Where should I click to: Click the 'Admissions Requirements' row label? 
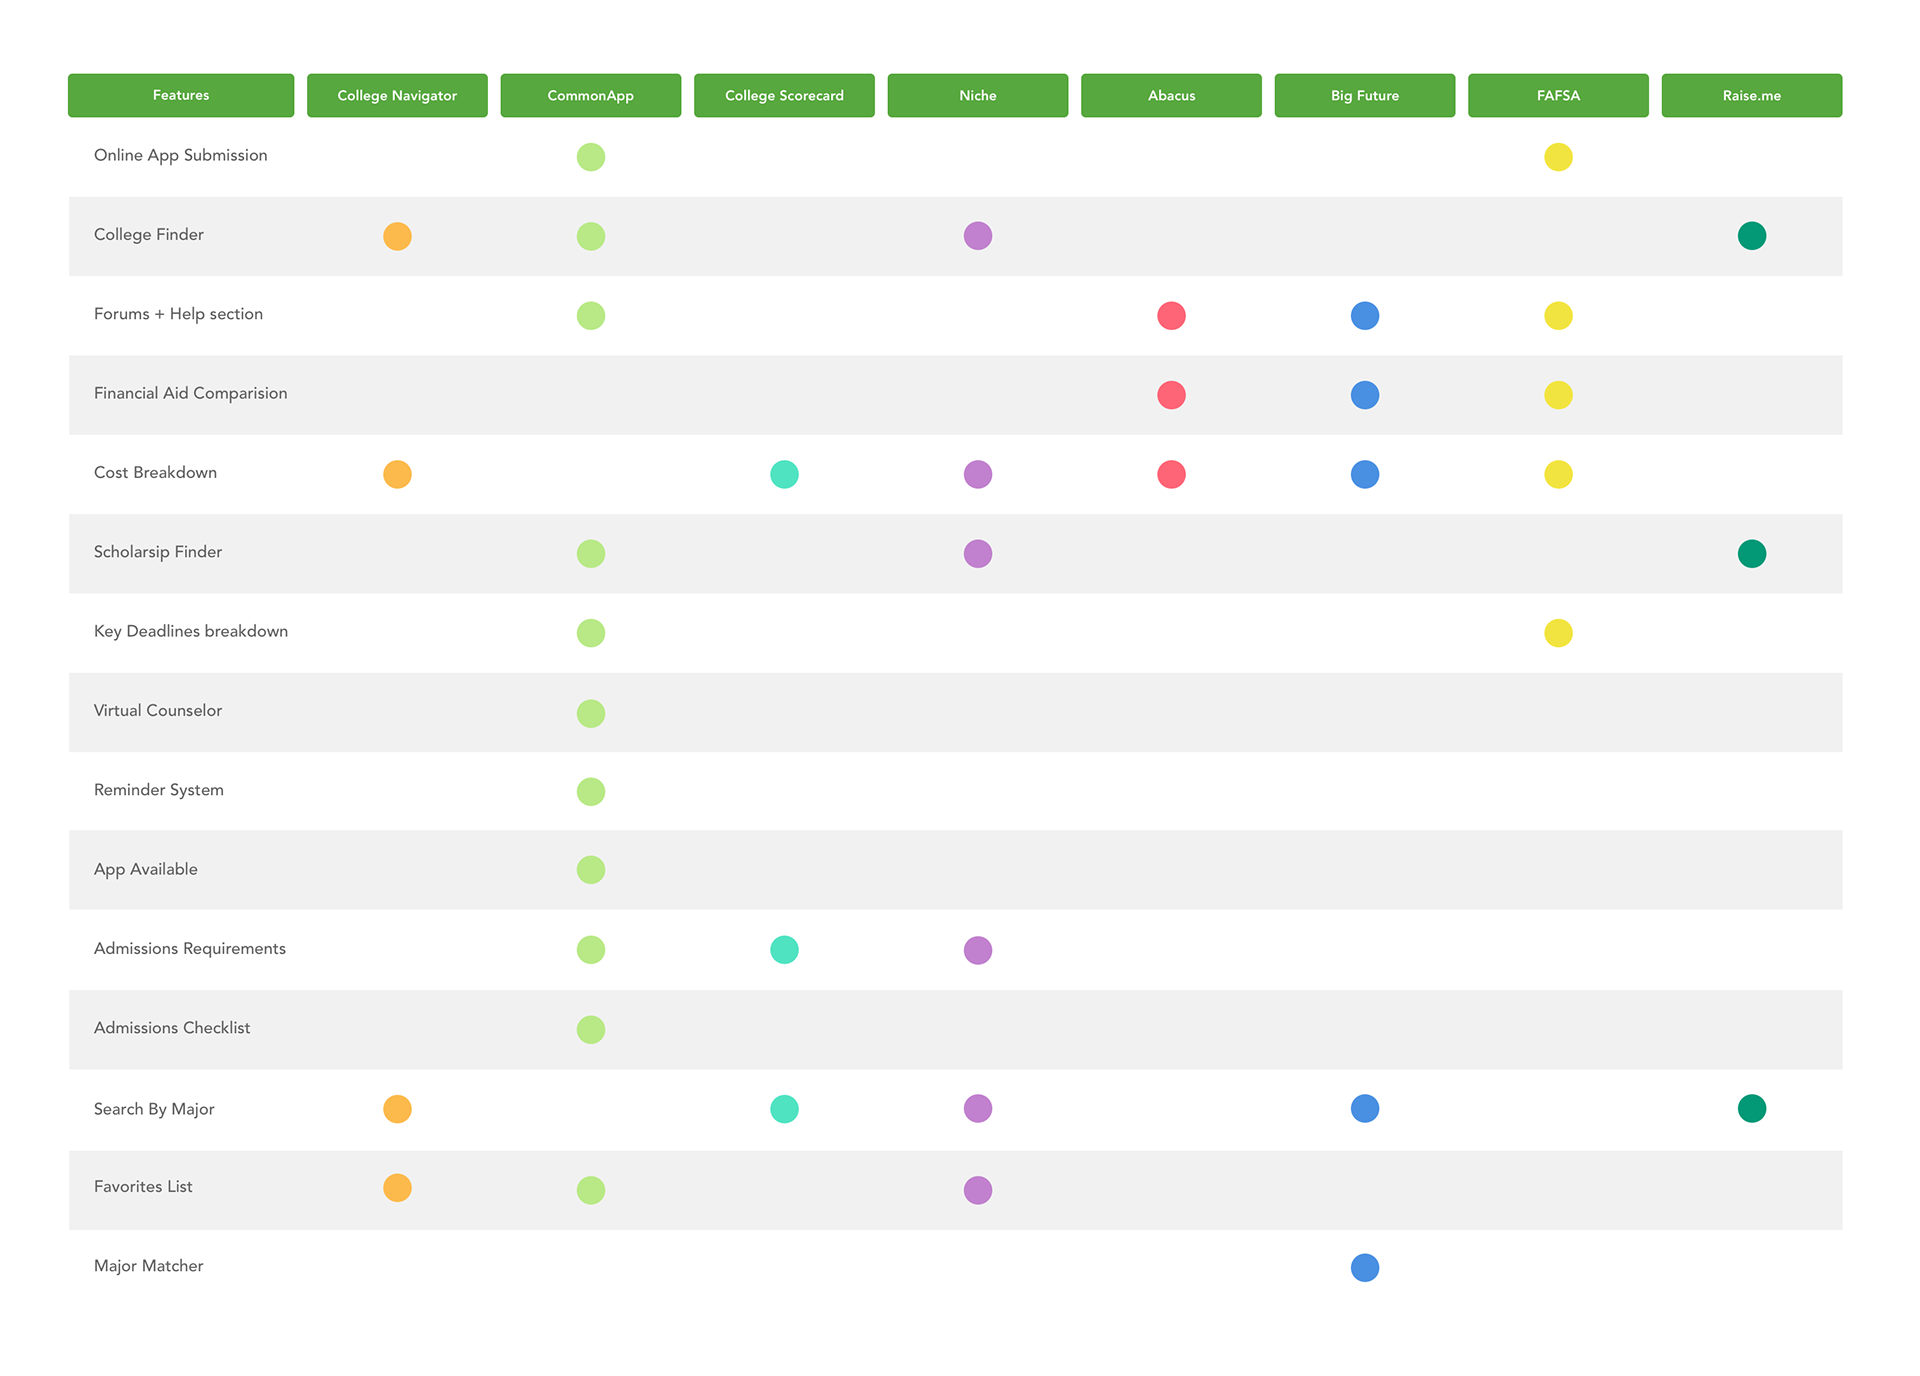190,948
